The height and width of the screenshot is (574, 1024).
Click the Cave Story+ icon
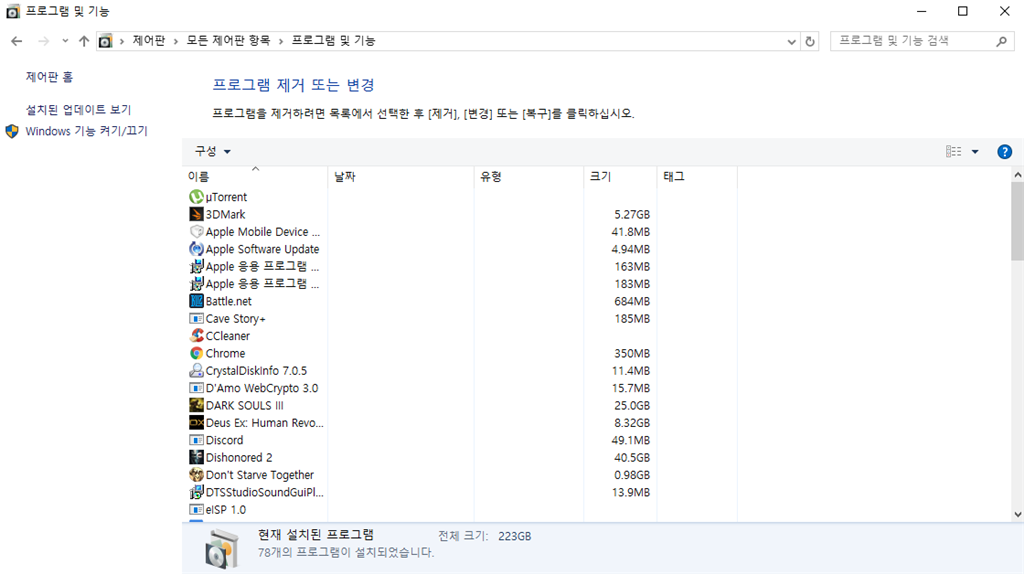coord(196,319)
